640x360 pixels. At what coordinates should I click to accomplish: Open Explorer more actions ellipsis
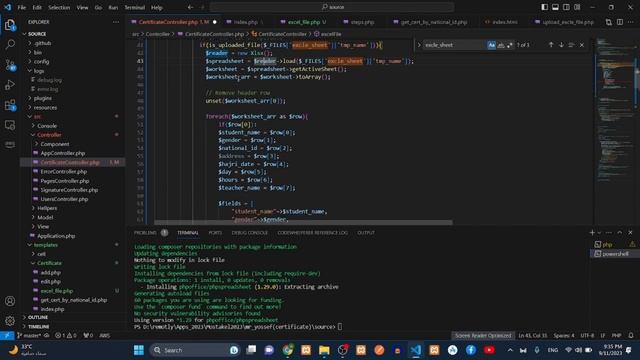tap(116, 22)
